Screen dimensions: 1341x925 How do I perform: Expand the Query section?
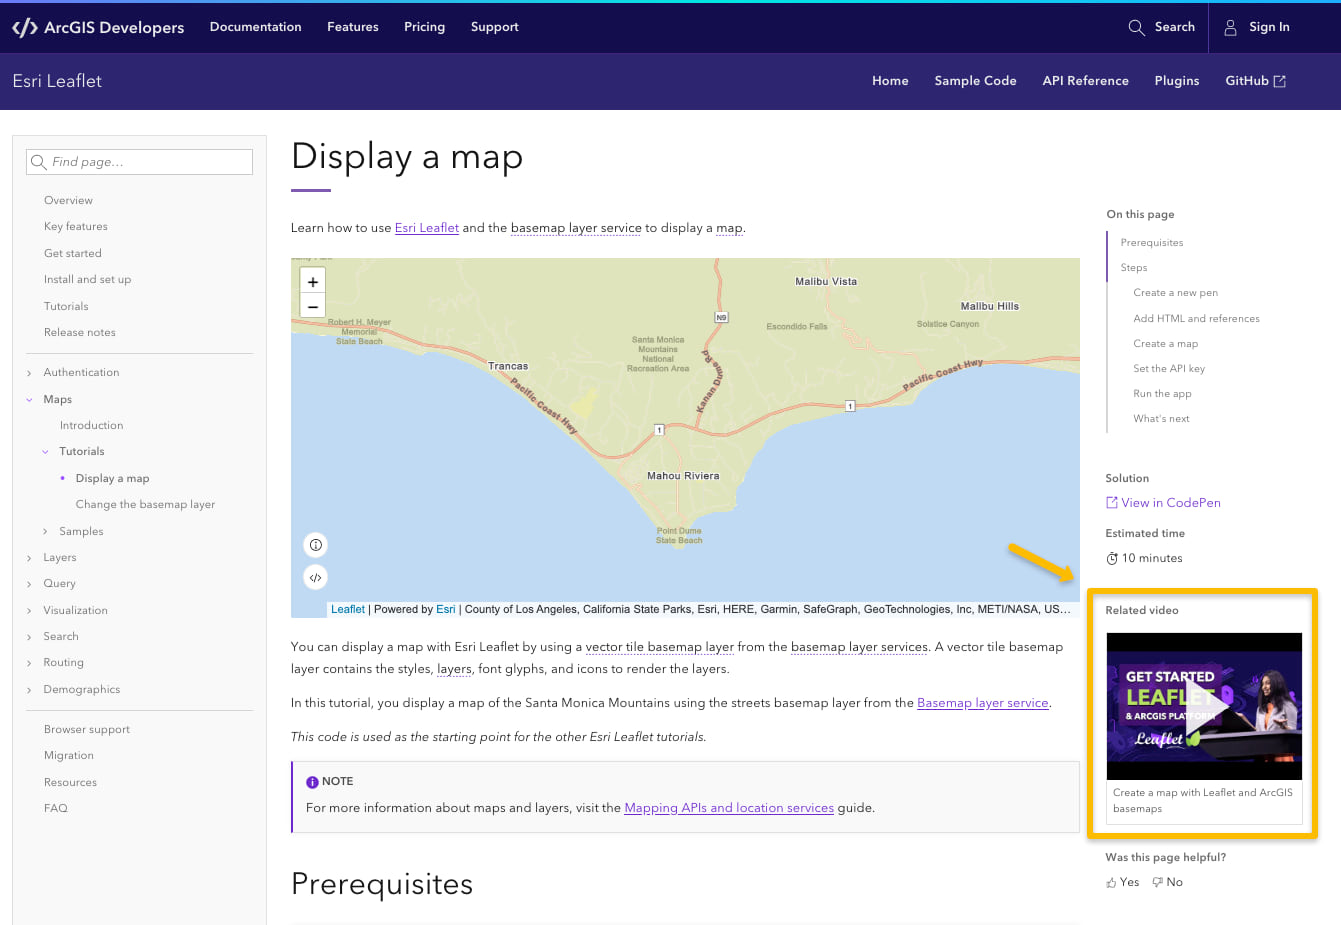tap(29, 584)
